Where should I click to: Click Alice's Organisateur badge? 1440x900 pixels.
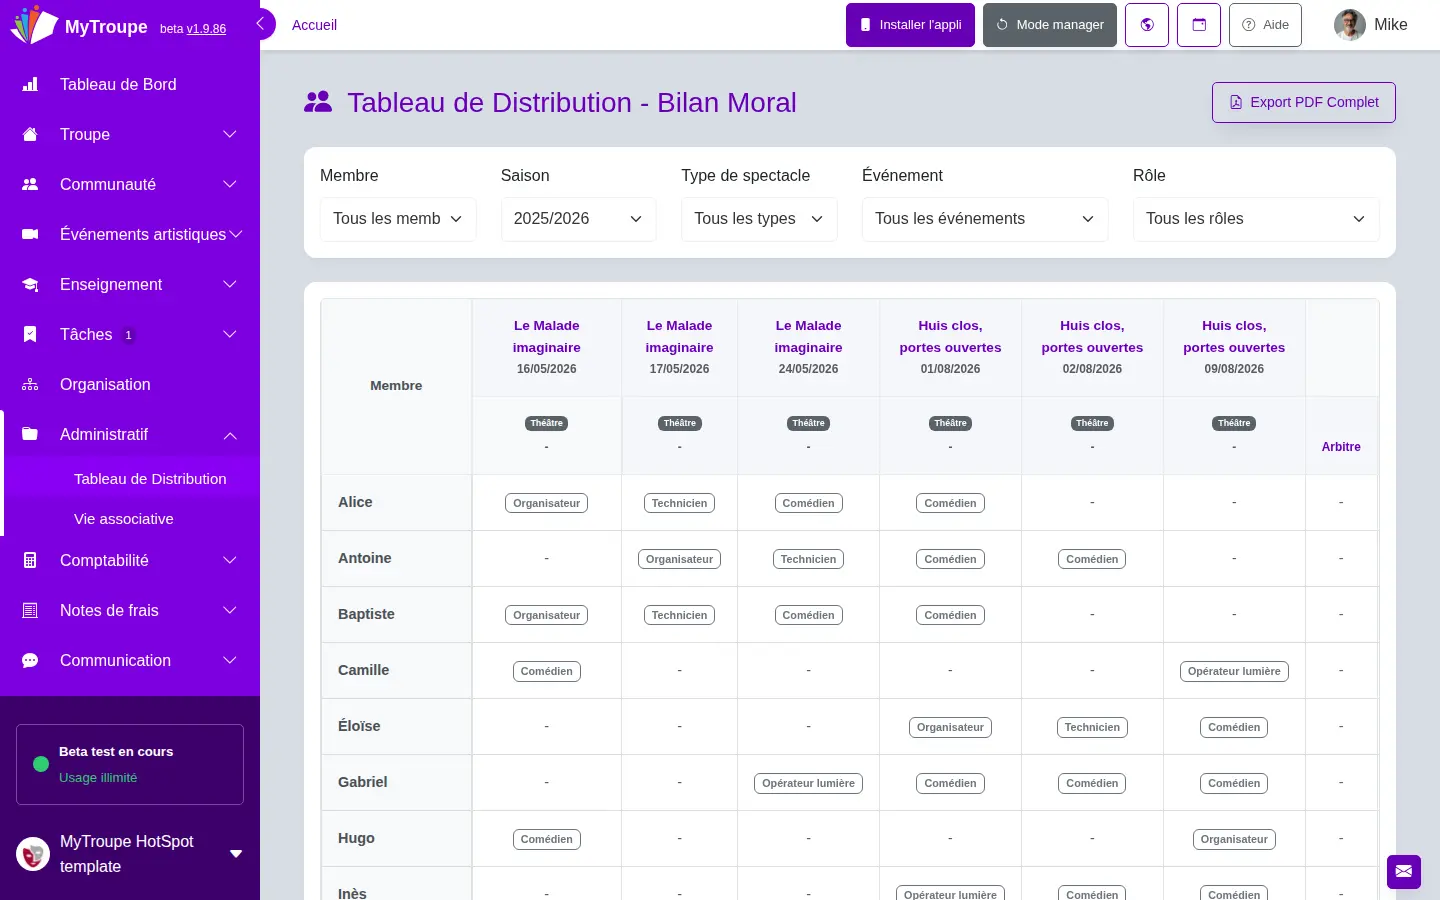click(547, 503)
